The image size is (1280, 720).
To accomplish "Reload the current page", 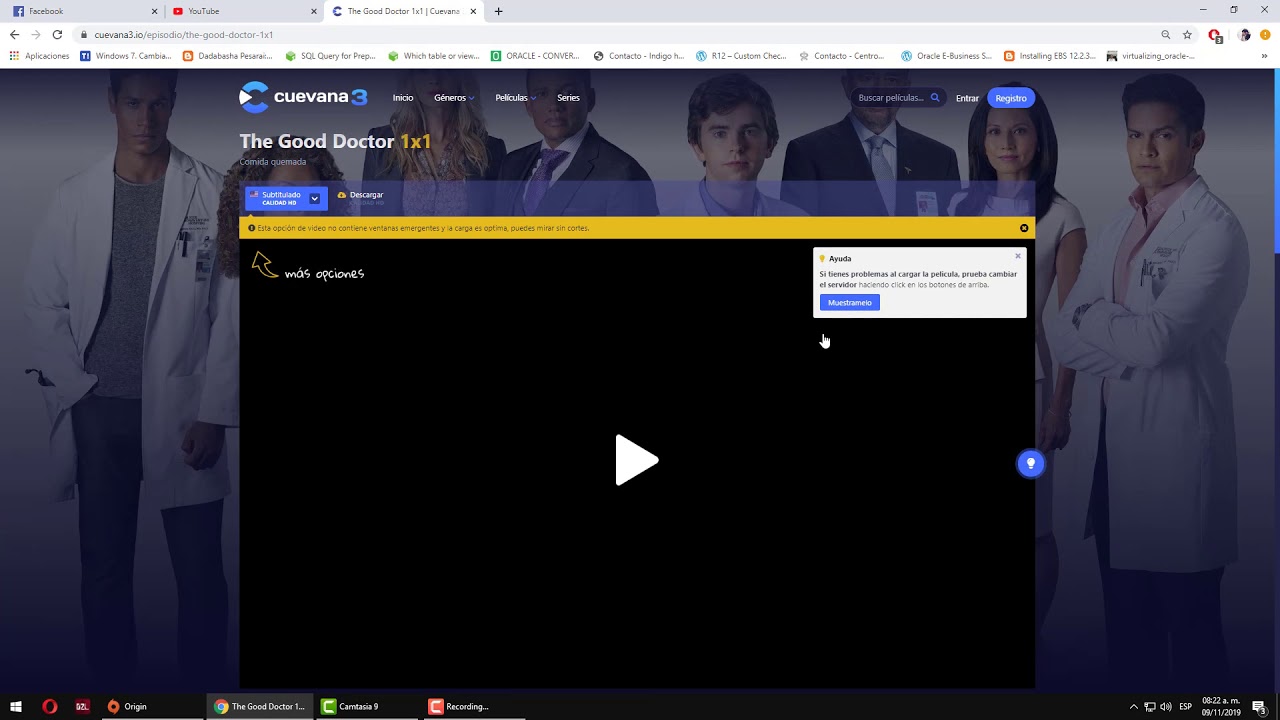I will [x=57, y=34].
